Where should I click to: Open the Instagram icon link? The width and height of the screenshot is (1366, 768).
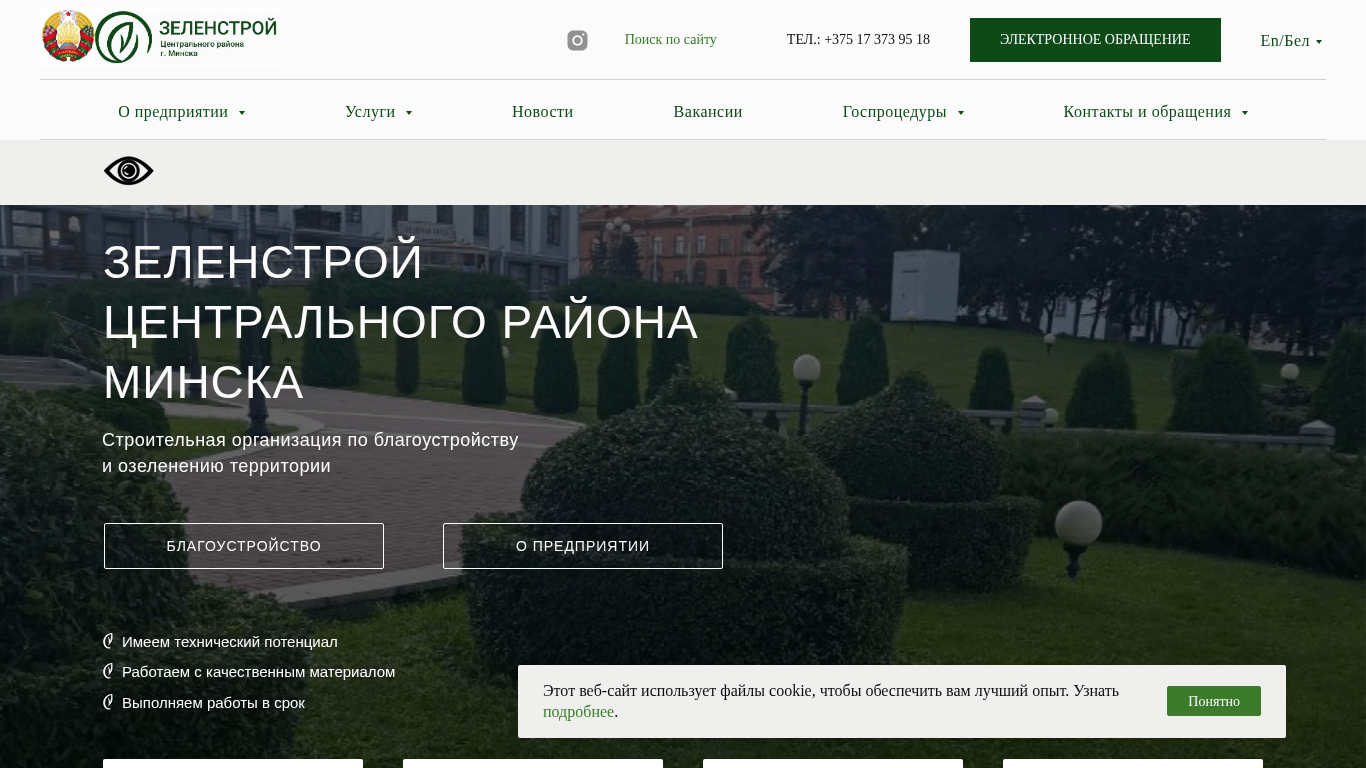[x=577, y=40]
